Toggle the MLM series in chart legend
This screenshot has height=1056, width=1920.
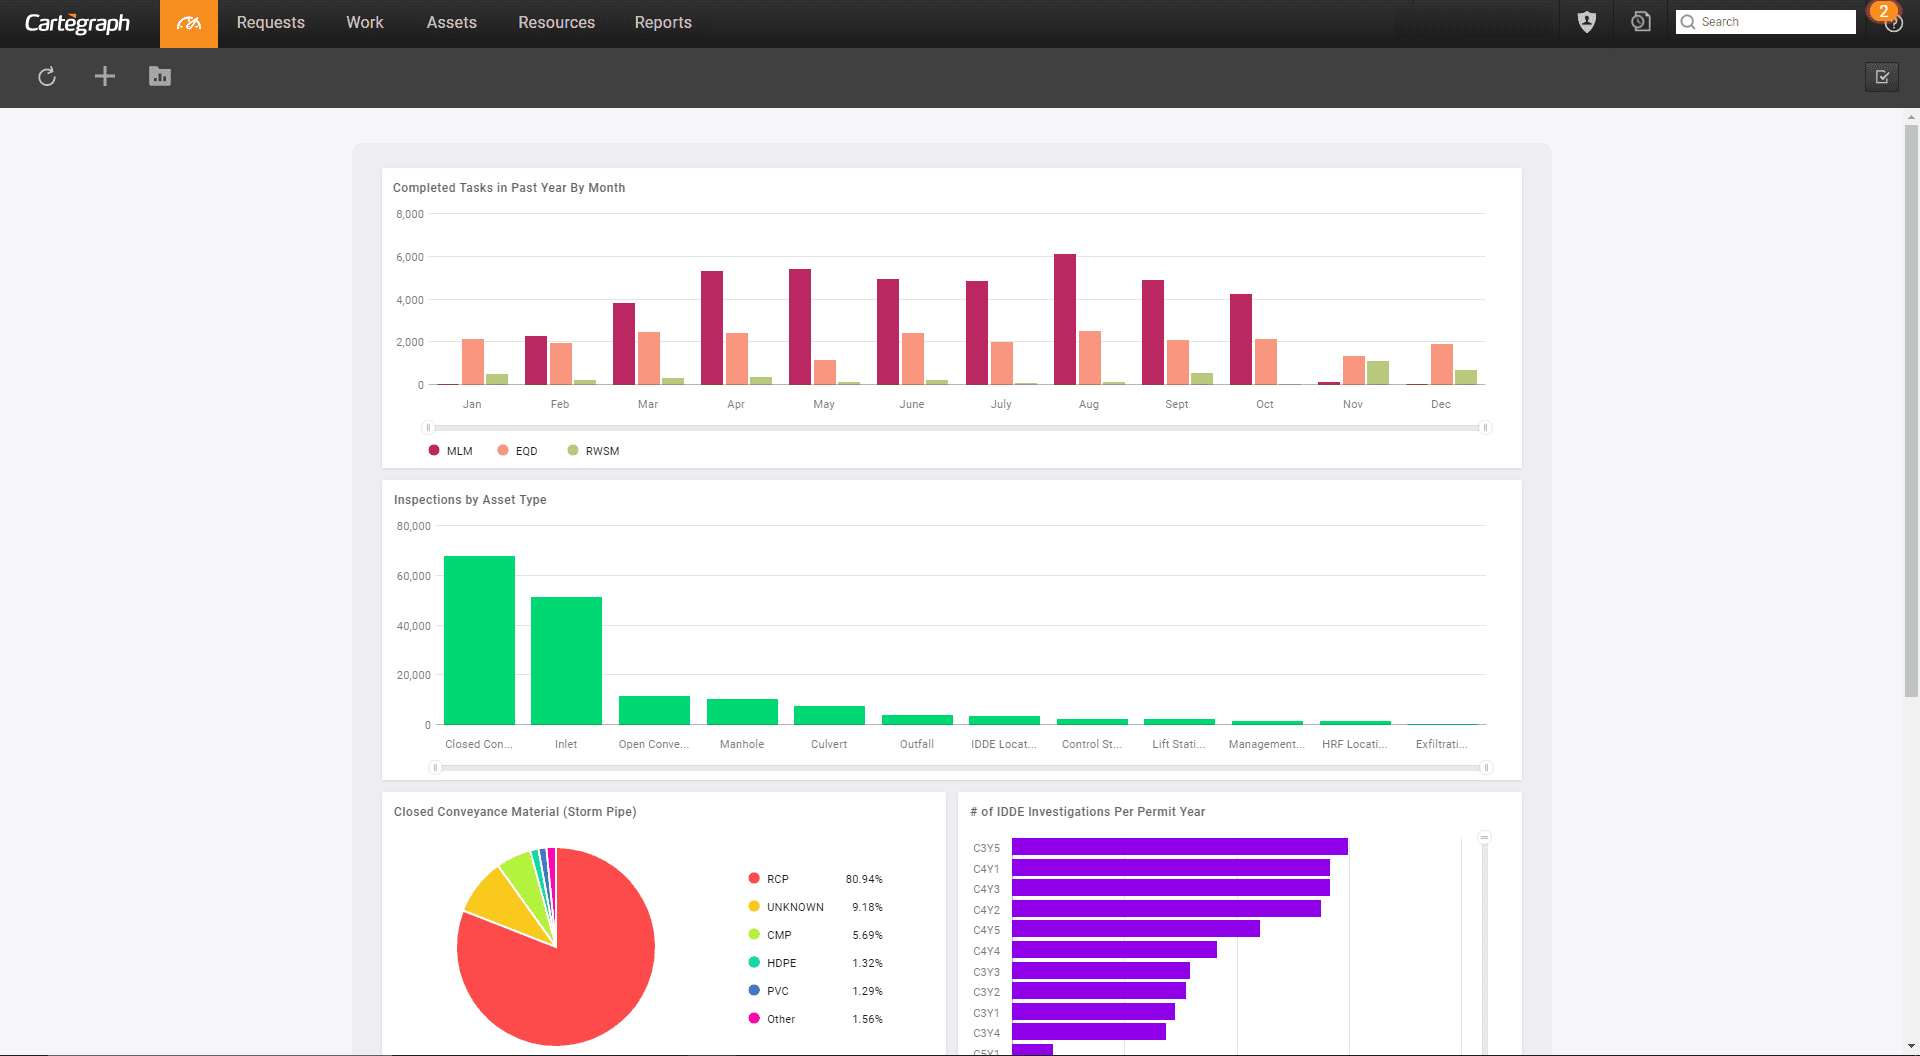451,451
